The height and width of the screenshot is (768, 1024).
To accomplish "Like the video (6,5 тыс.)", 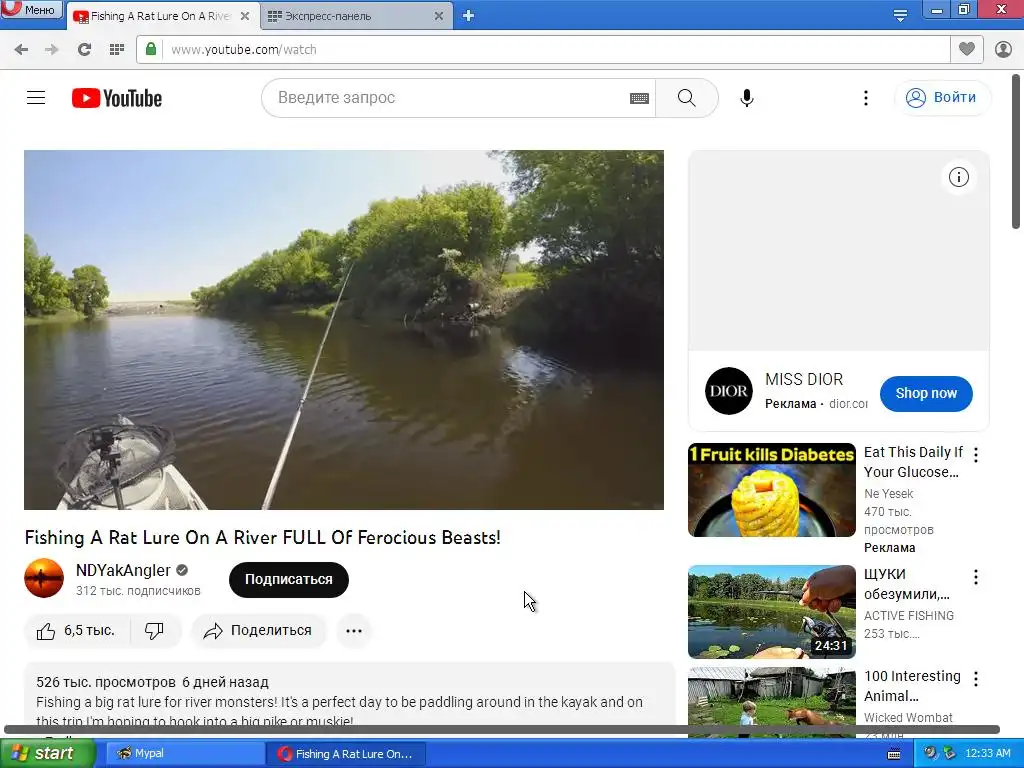I will click(x=76, y=631).
